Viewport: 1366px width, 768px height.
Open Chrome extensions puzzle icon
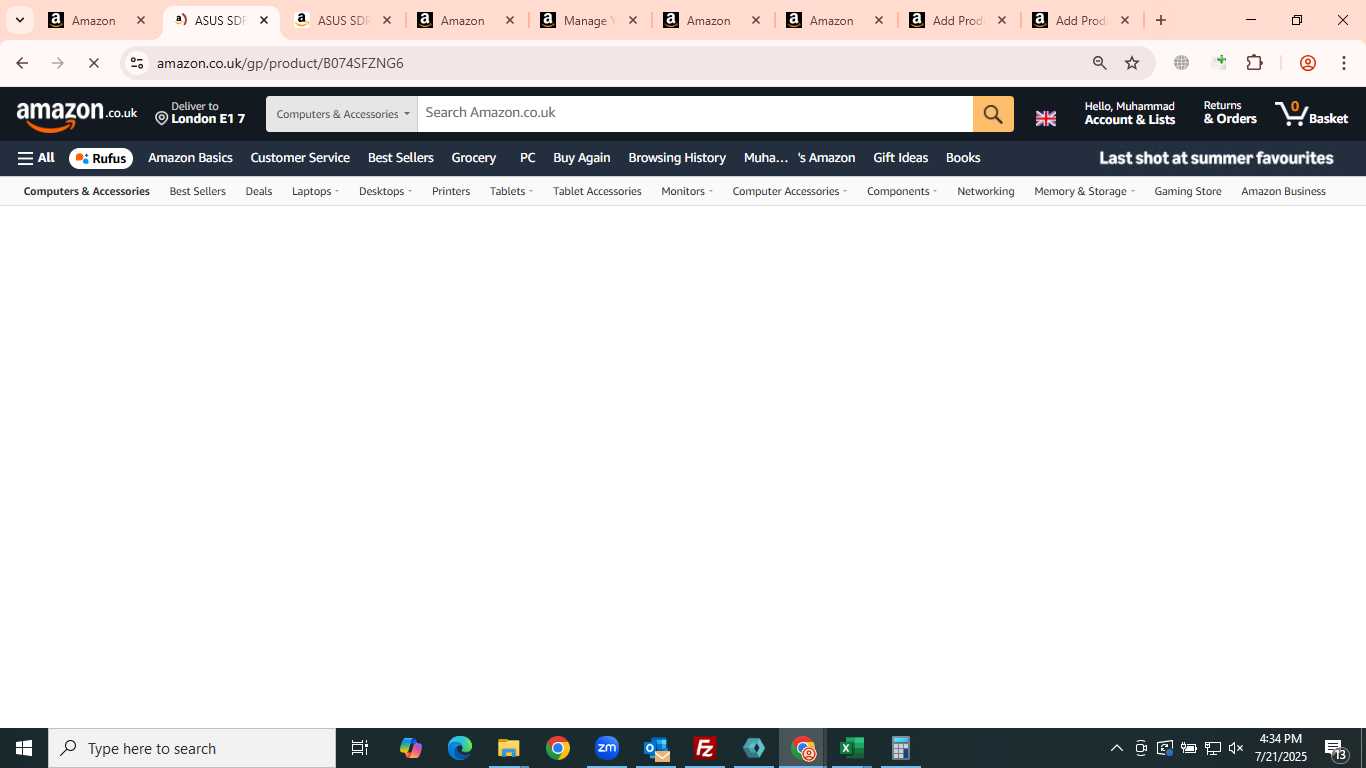point(1254,63)
